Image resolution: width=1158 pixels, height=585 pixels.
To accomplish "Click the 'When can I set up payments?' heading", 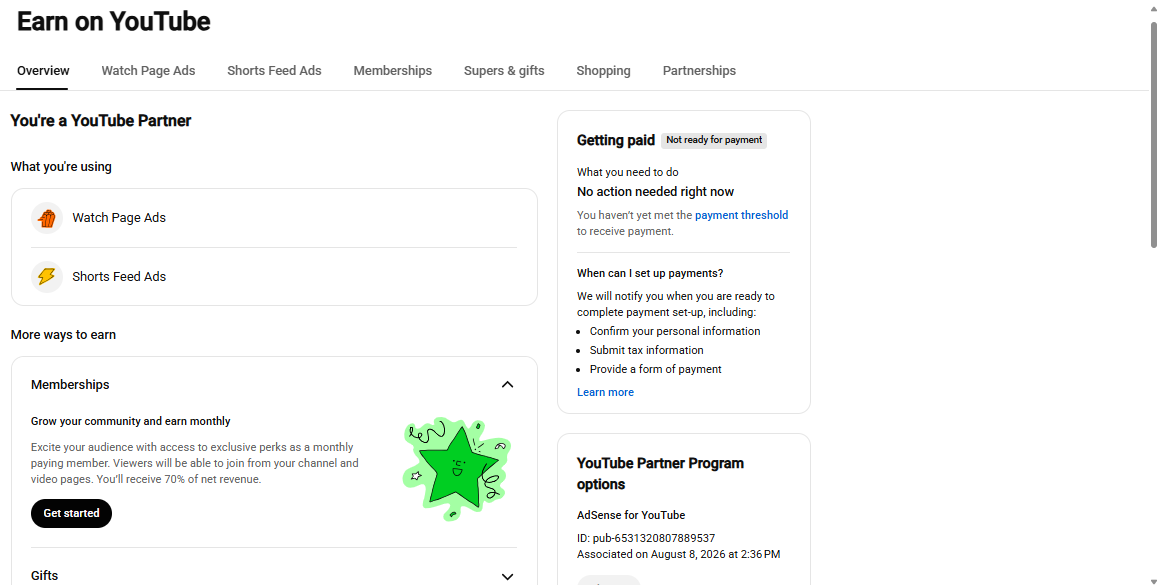I will pyautogui.click(x=650, y=273).
